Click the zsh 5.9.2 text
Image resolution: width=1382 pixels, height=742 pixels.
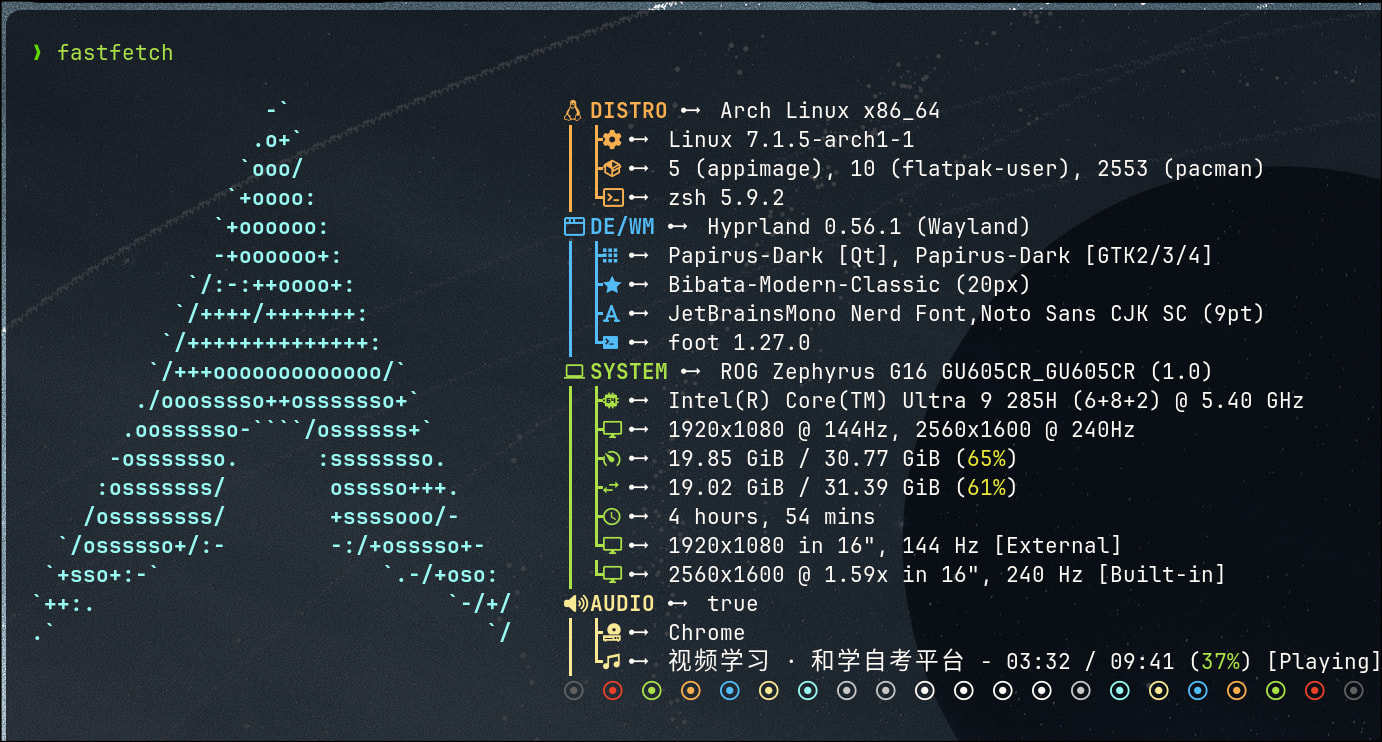point(726,198)
